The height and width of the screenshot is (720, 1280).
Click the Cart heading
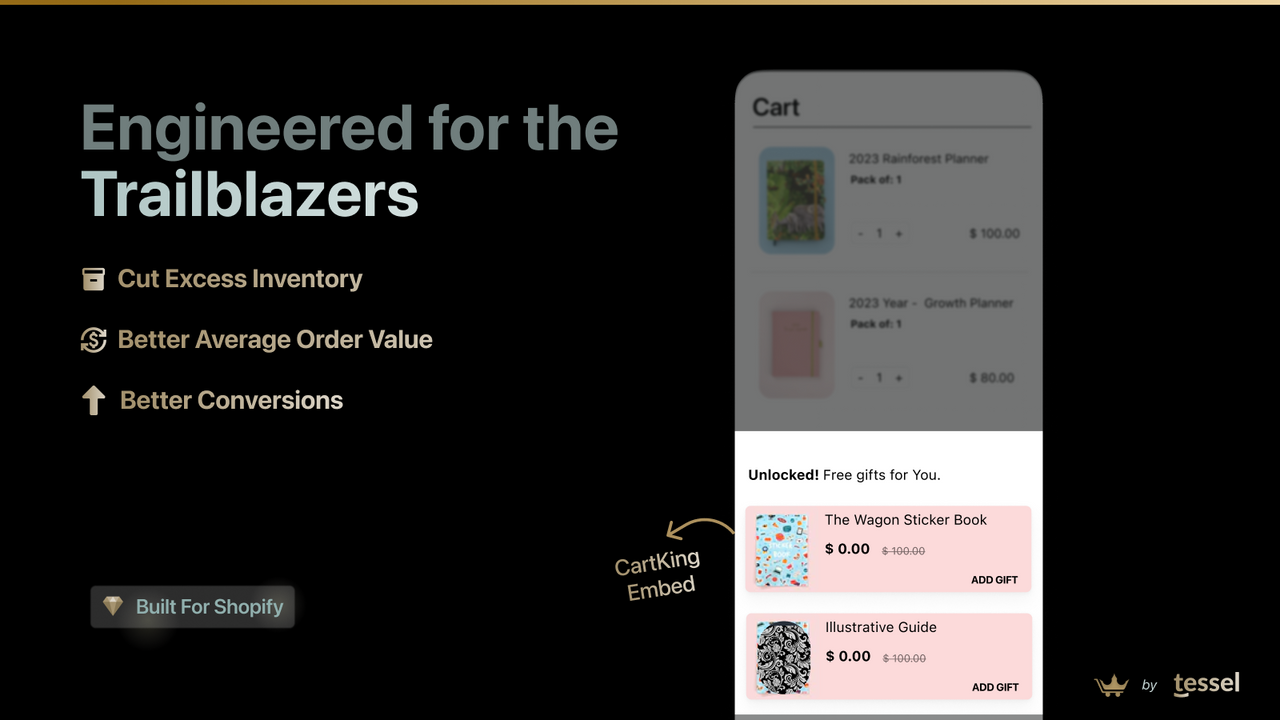(x=776, y=107)
